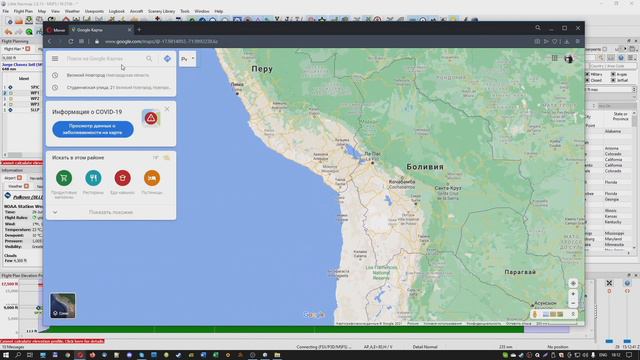The image size is (640, 360).
Task: Expand the nearby categories panel chevron
Action: point(55,212)
